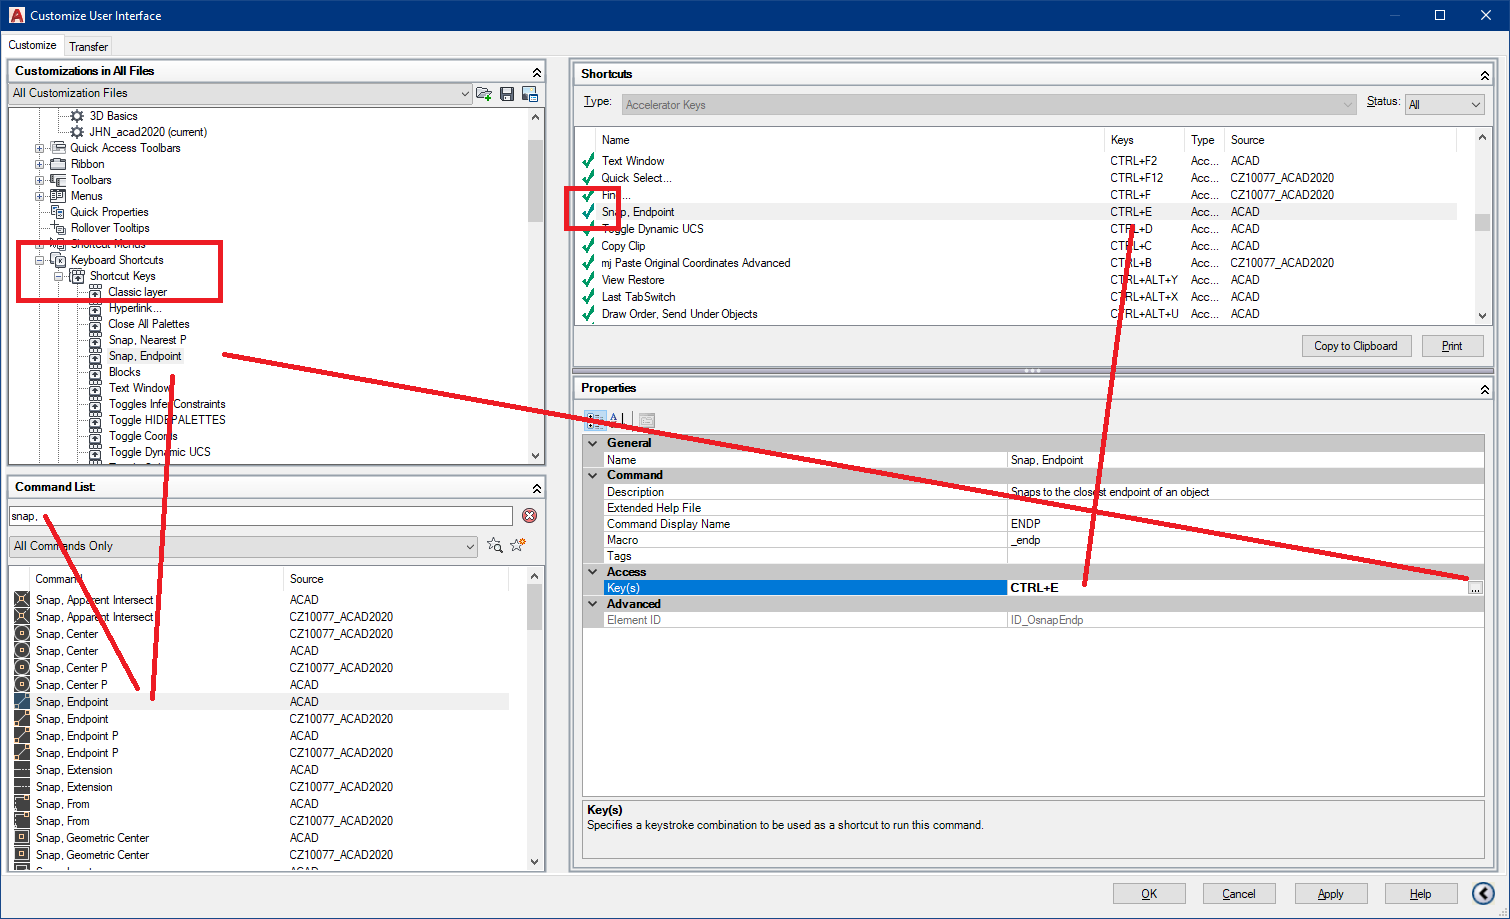Click the Copy to Clipboard button
Image resolution: width=1510 pixels, height=919 pixels.
coord(1356,345)
